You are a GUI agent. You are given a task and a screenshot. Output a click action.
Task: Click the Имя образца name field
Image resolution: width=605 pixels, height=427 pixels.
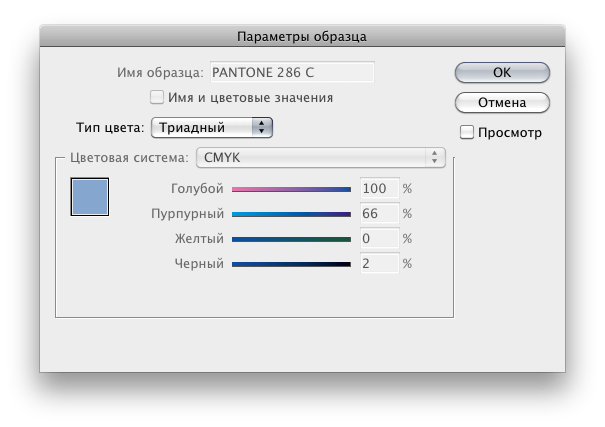click(x=292, y=72)
